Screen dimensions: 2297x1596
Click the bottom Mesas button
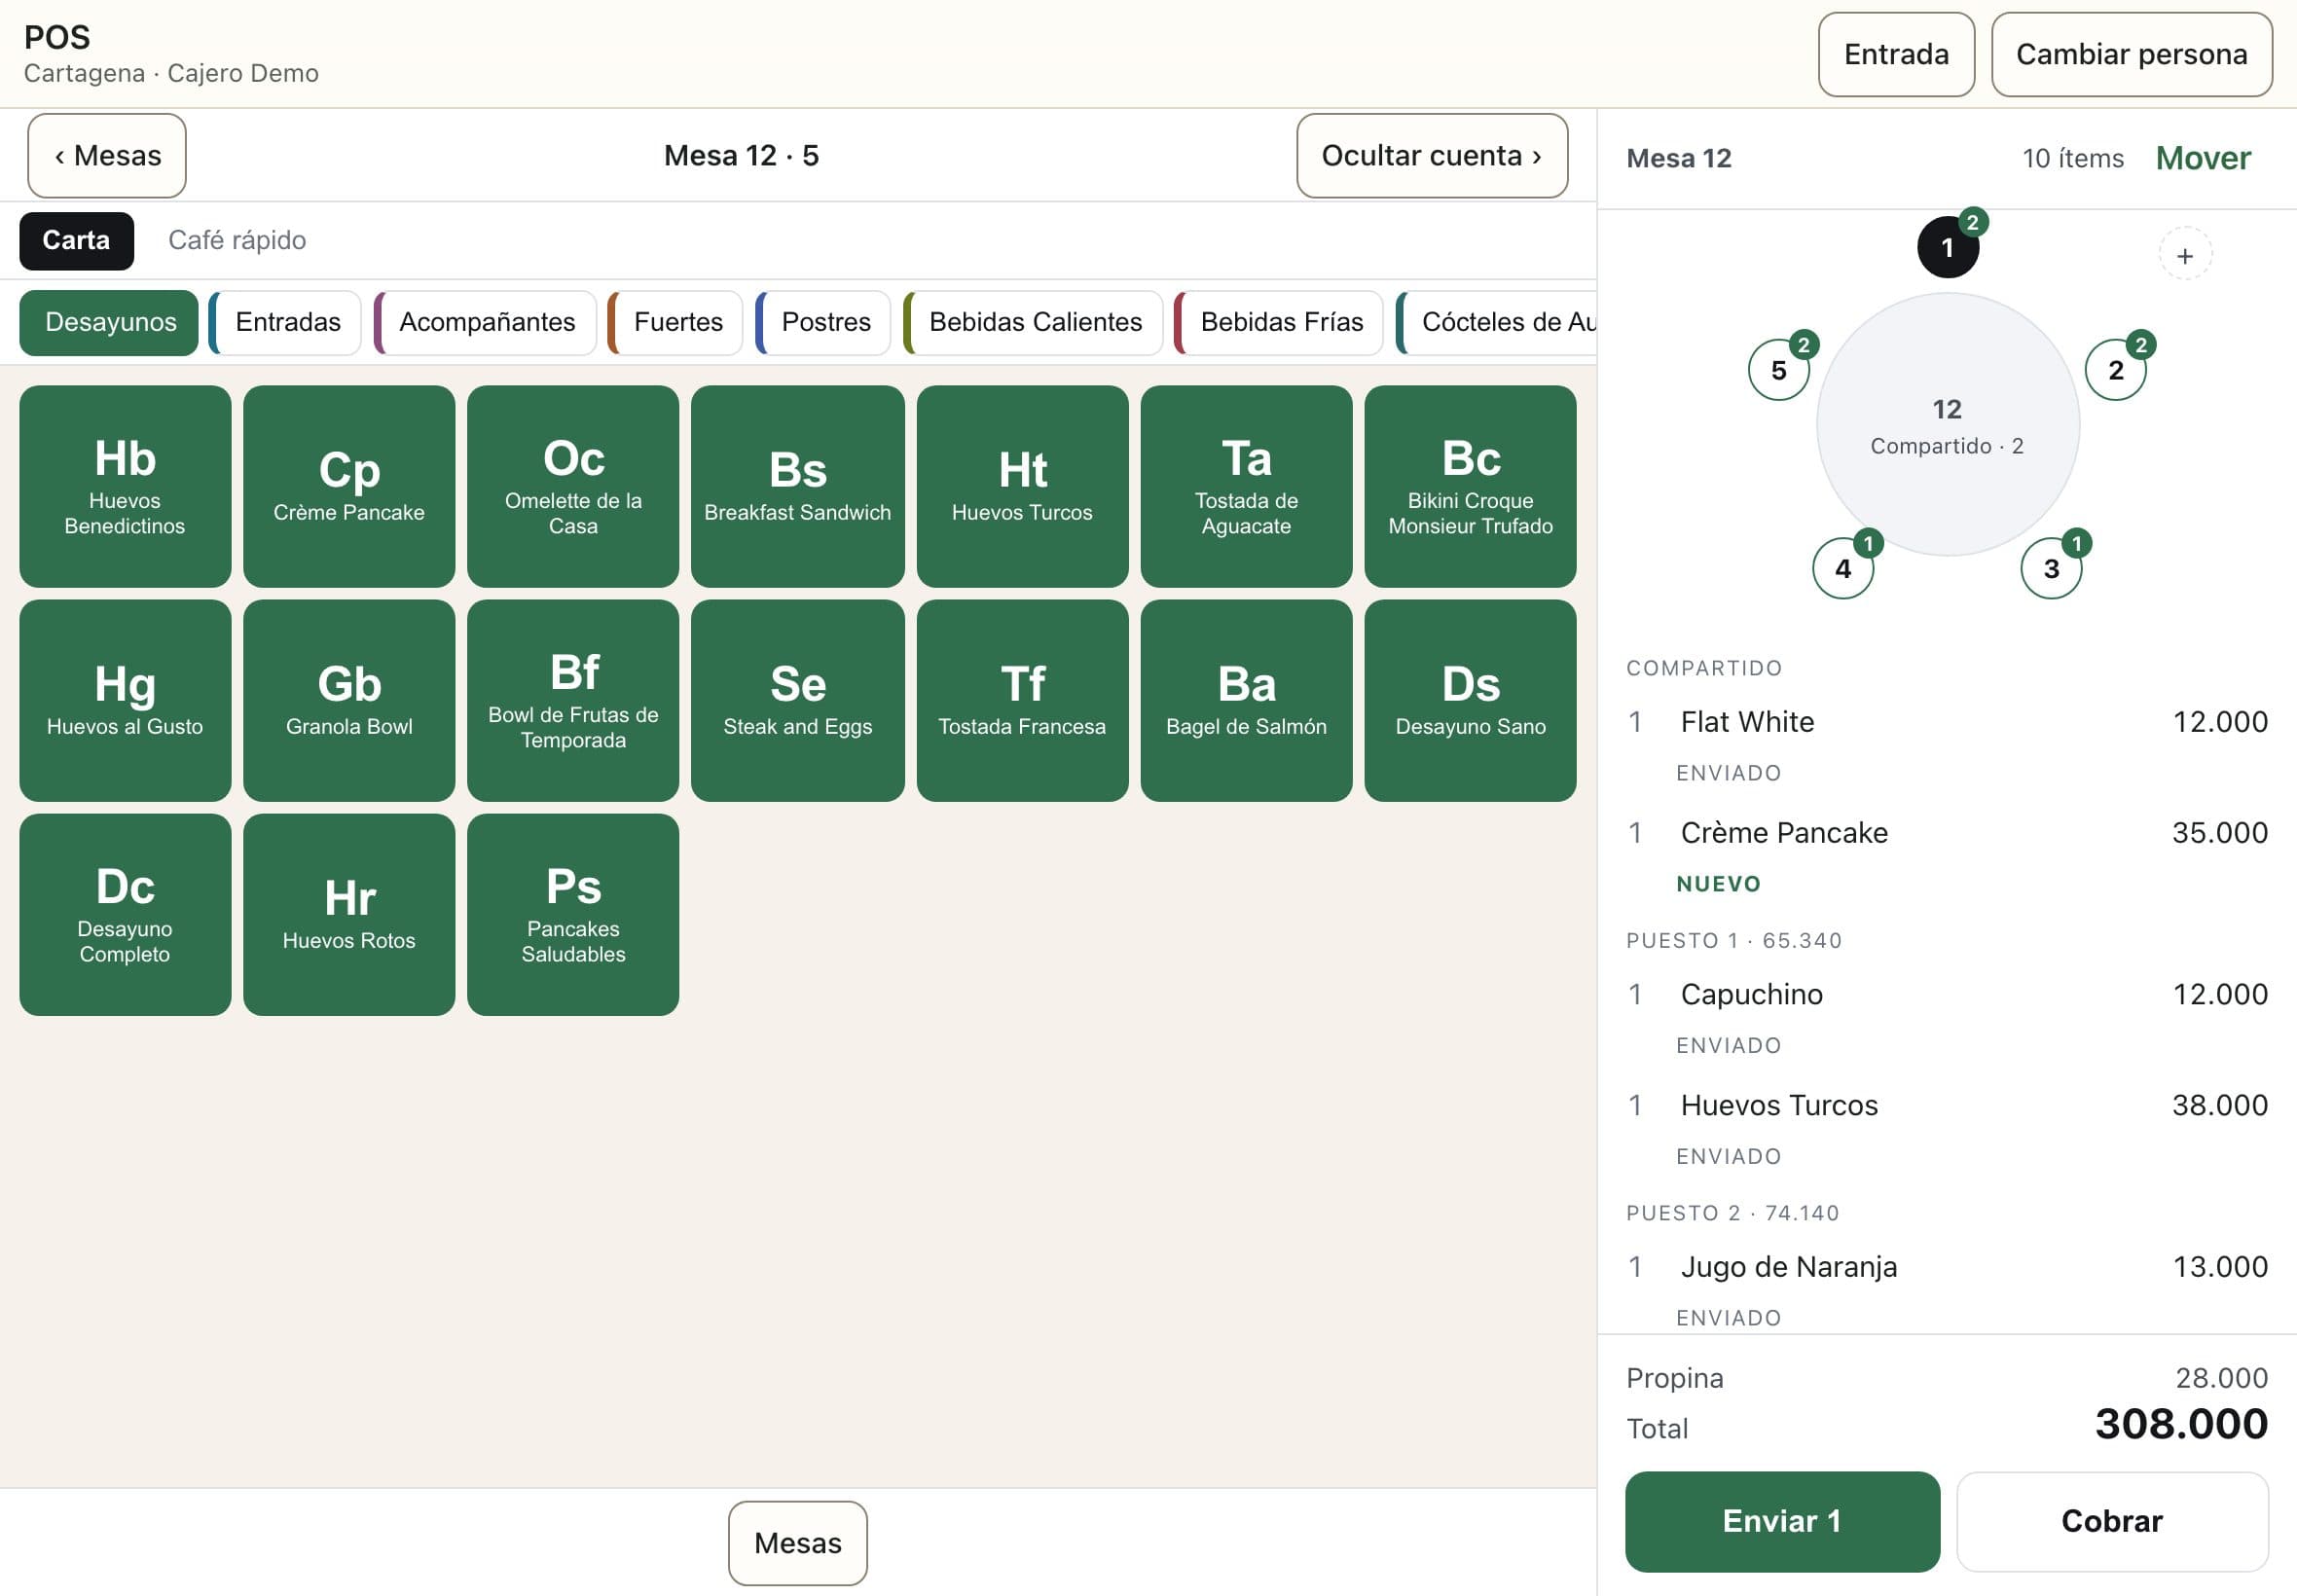pyautogui.click(x=797, y=1543)
